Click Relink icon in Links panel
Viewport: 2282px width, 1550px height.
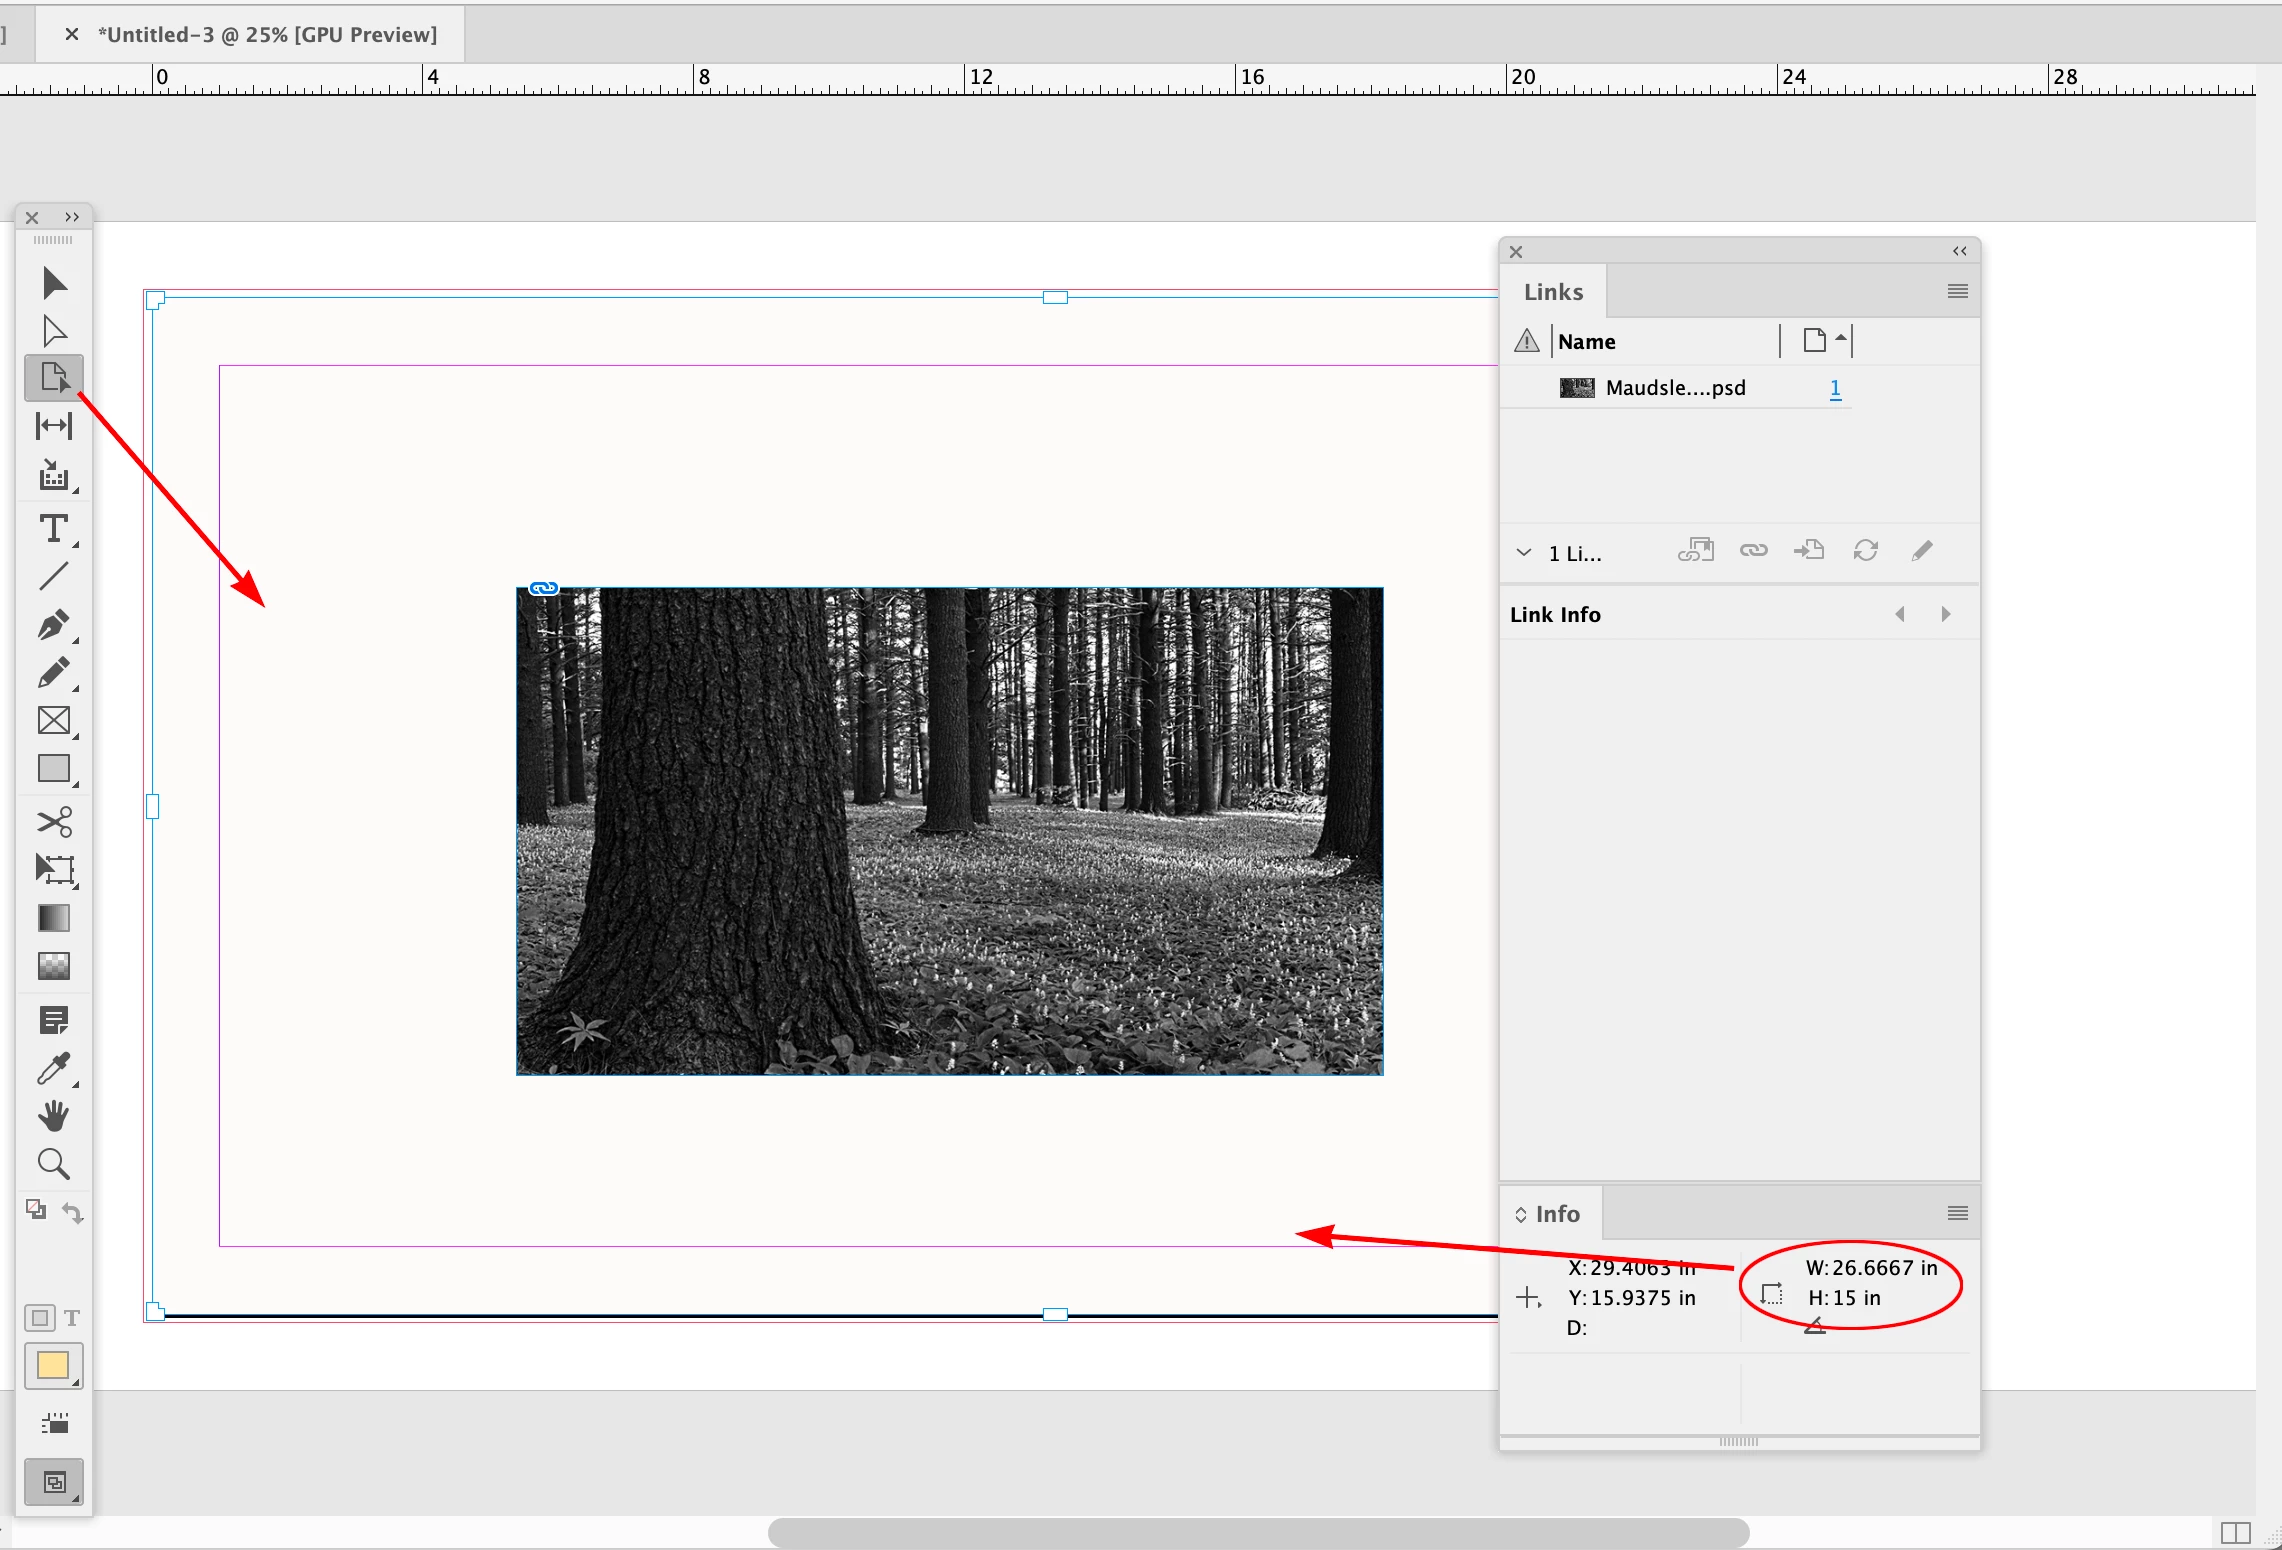click(x=1753, y=551)
